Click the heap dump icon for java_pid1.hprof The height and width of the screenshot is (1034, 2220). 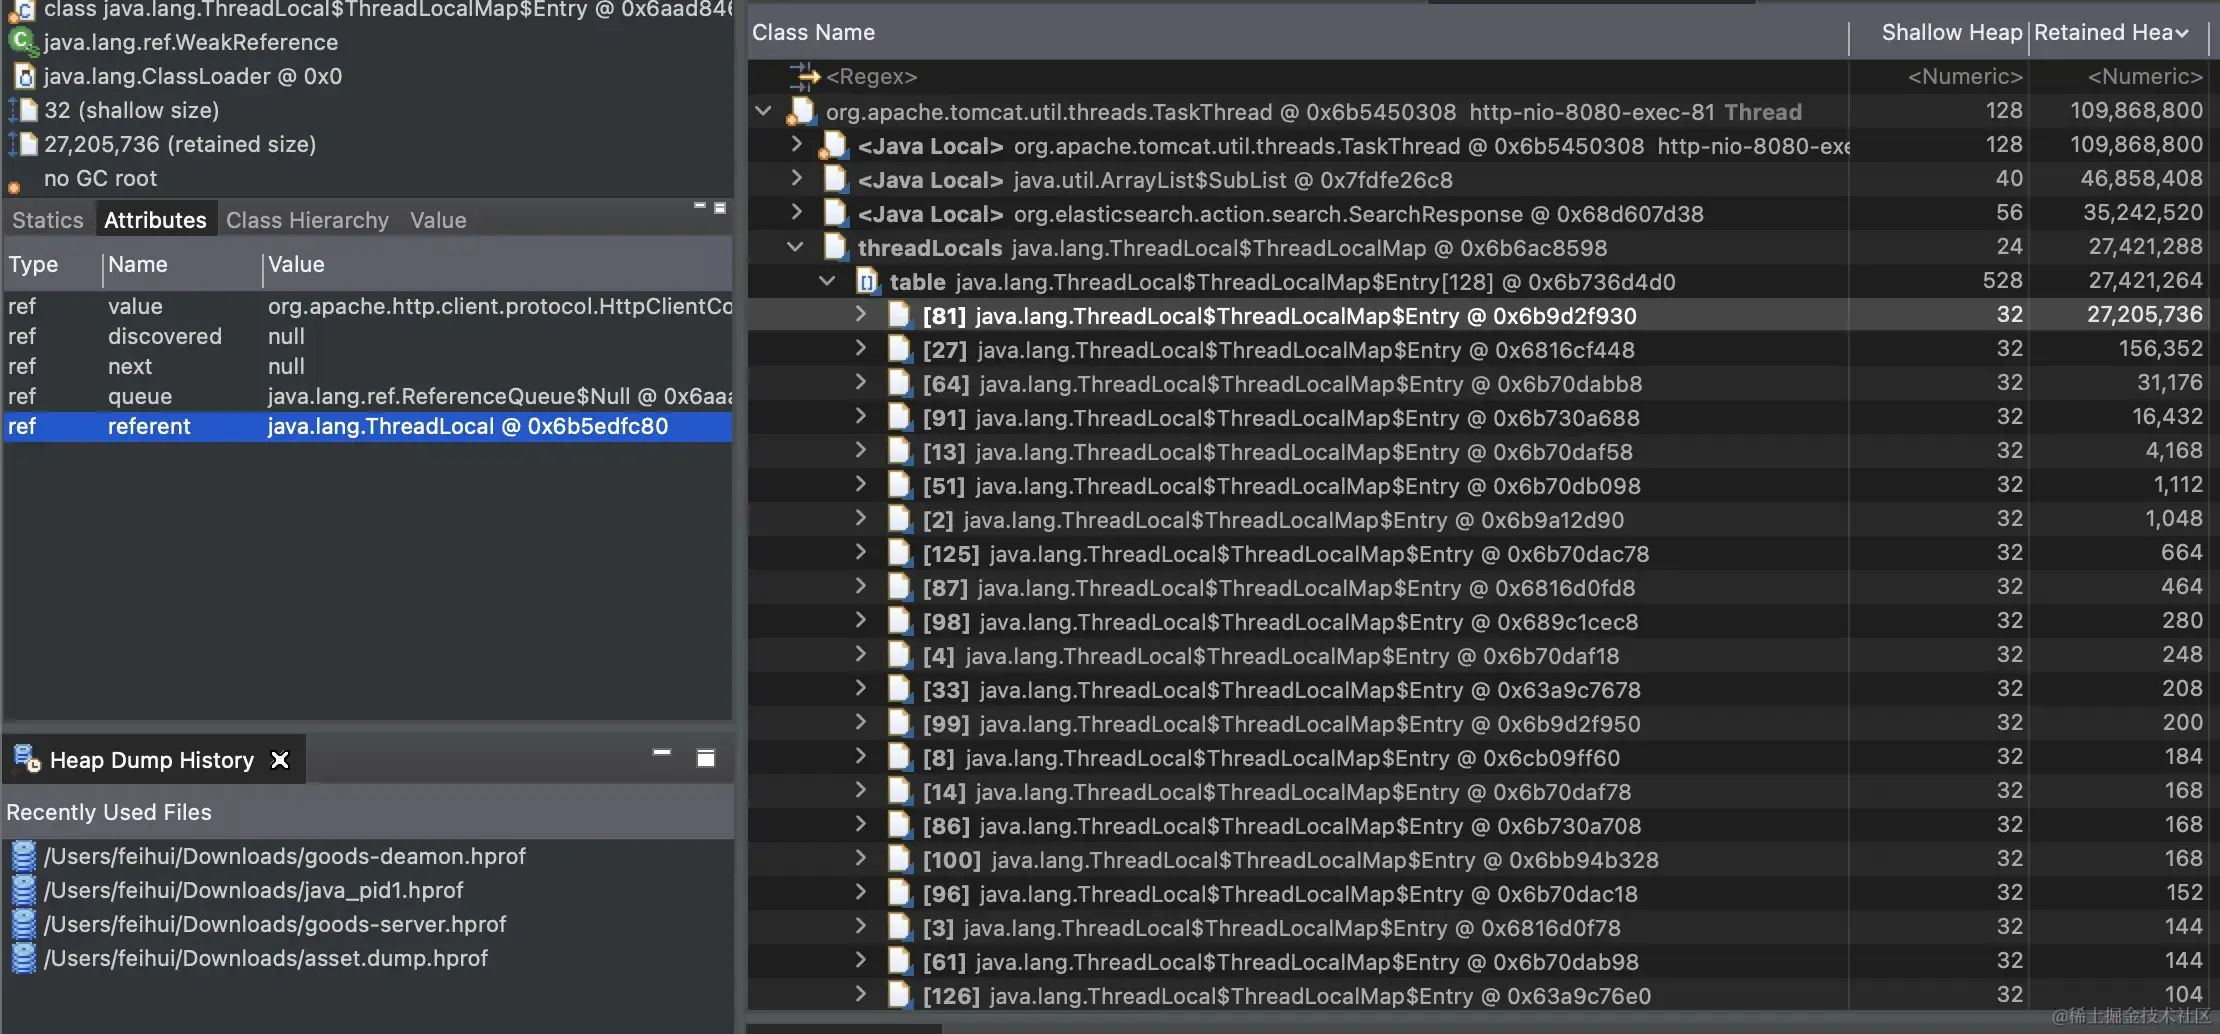[x=23, y=891]
